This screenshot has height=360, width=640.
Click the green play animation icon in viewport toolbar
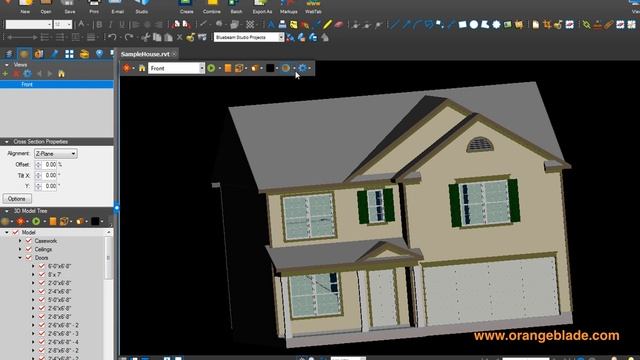[211, 68]
